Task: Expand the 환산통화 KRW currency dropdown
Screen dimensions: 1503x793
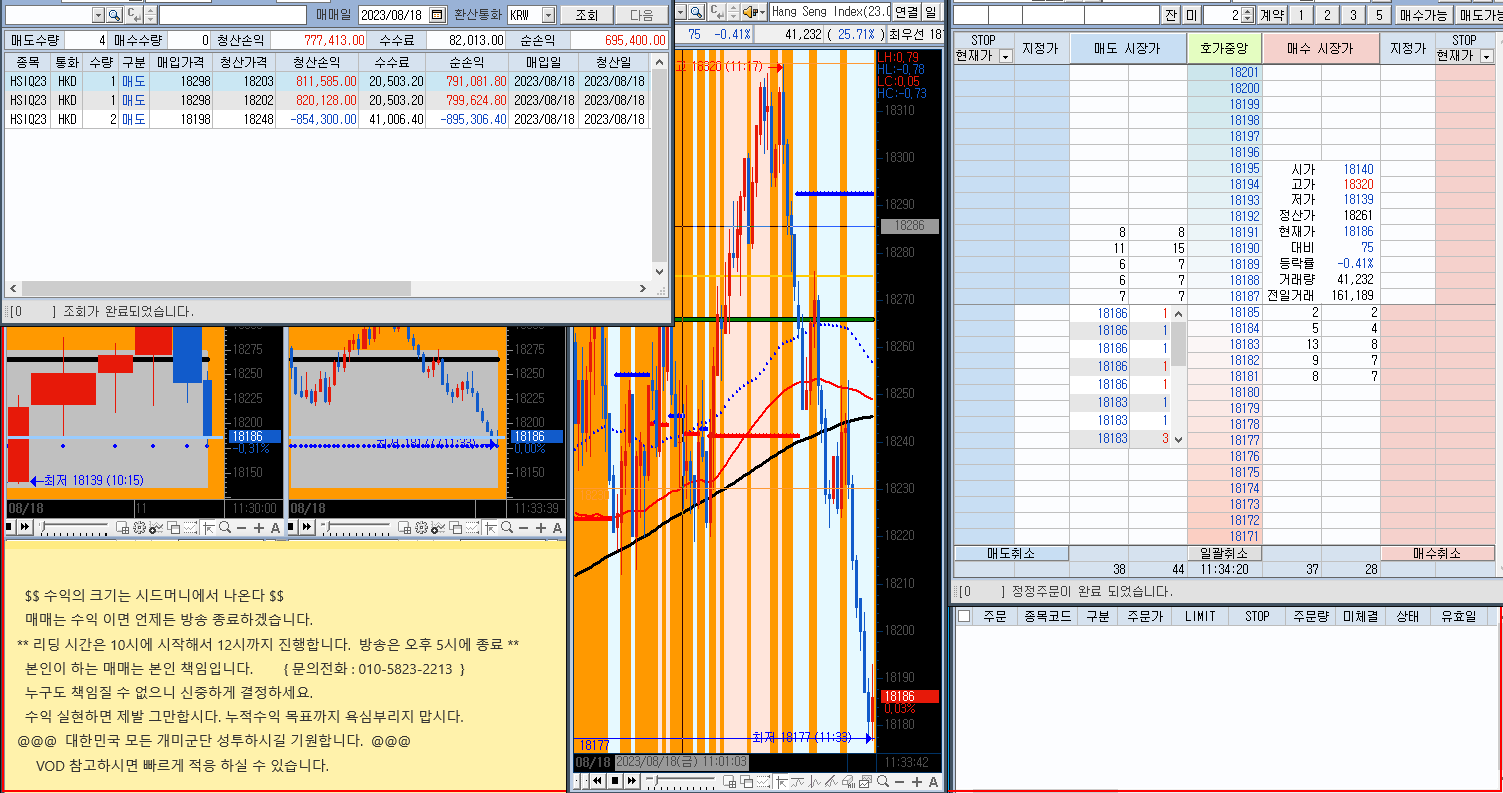Action: coord(547,15)
